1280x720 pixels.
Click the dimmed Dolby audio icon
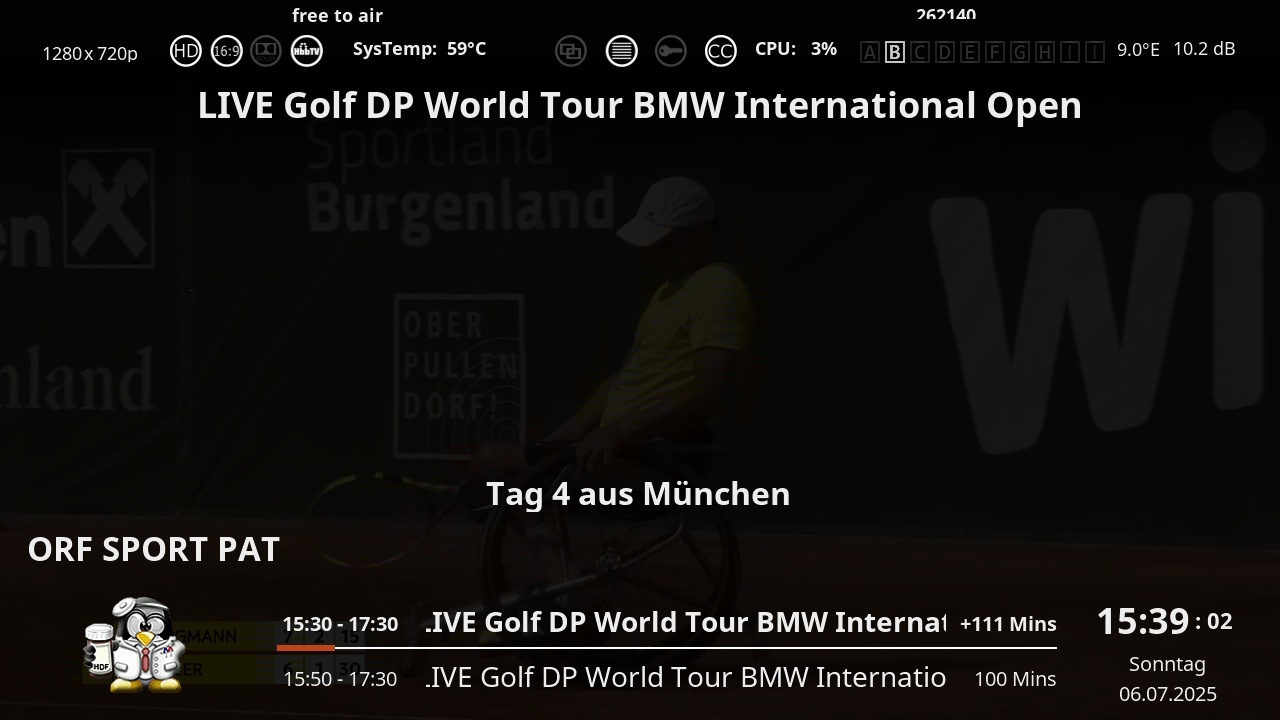(266, 51)
